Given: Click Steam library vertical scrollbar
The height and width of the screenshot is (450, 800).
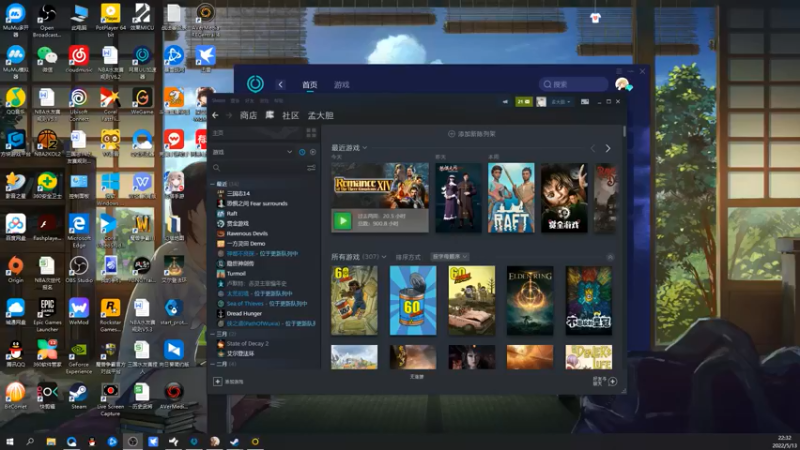Looking at the screenshot, I should click(x=624, y=131).
